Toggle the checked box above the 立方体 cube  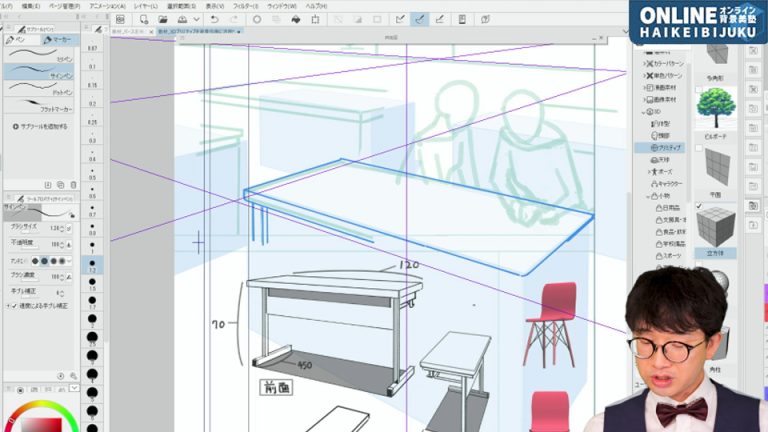pos(699,206)
